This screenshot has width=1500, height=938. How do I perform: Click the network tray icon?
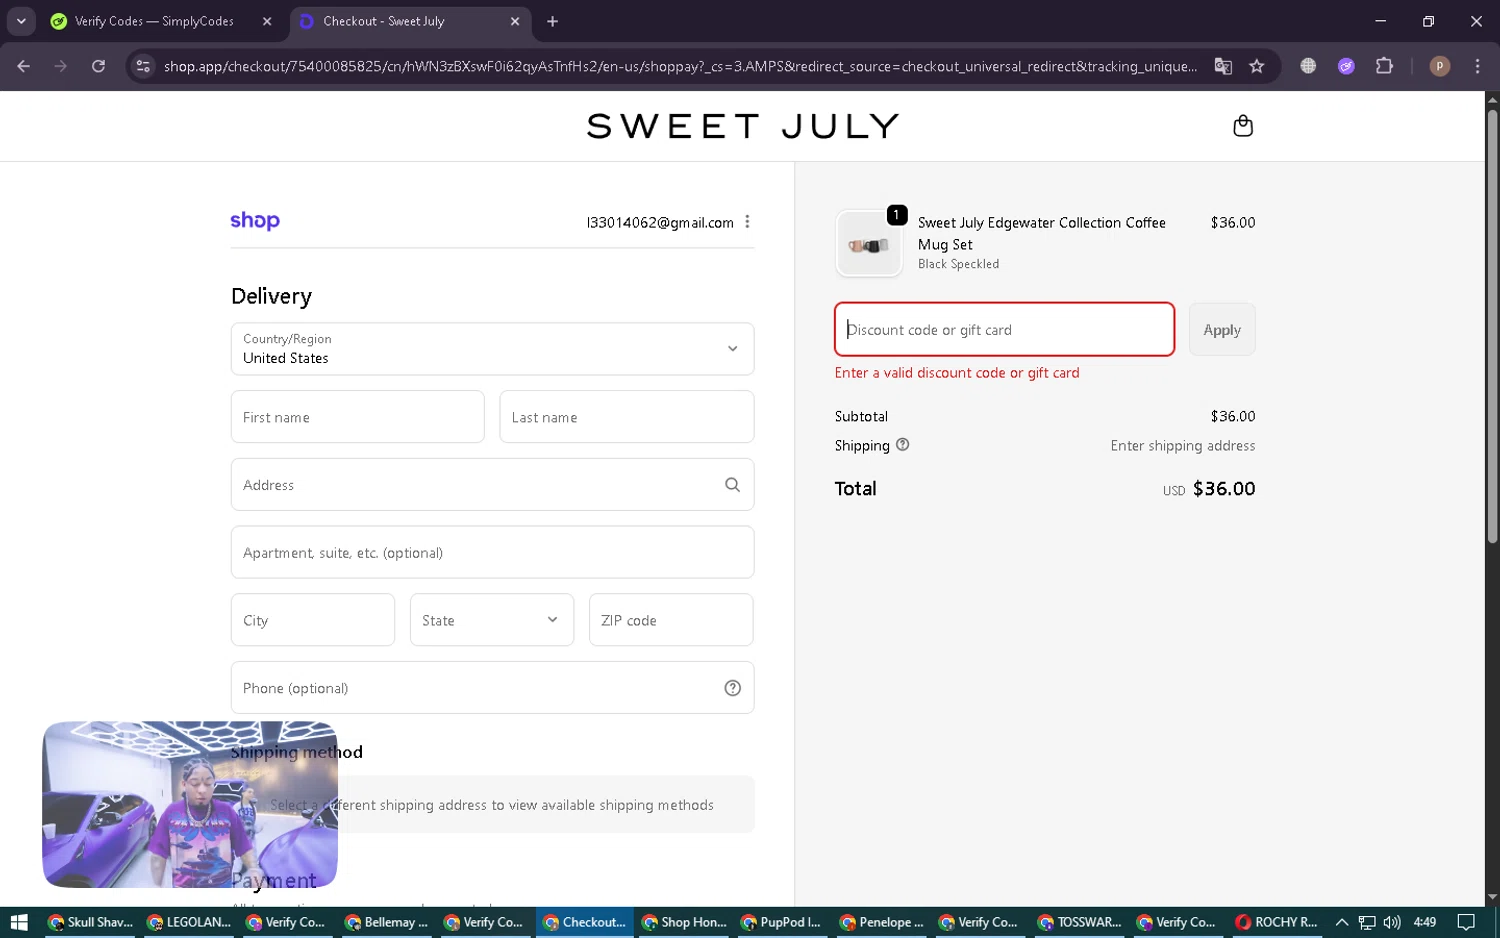click(1366, 922)
